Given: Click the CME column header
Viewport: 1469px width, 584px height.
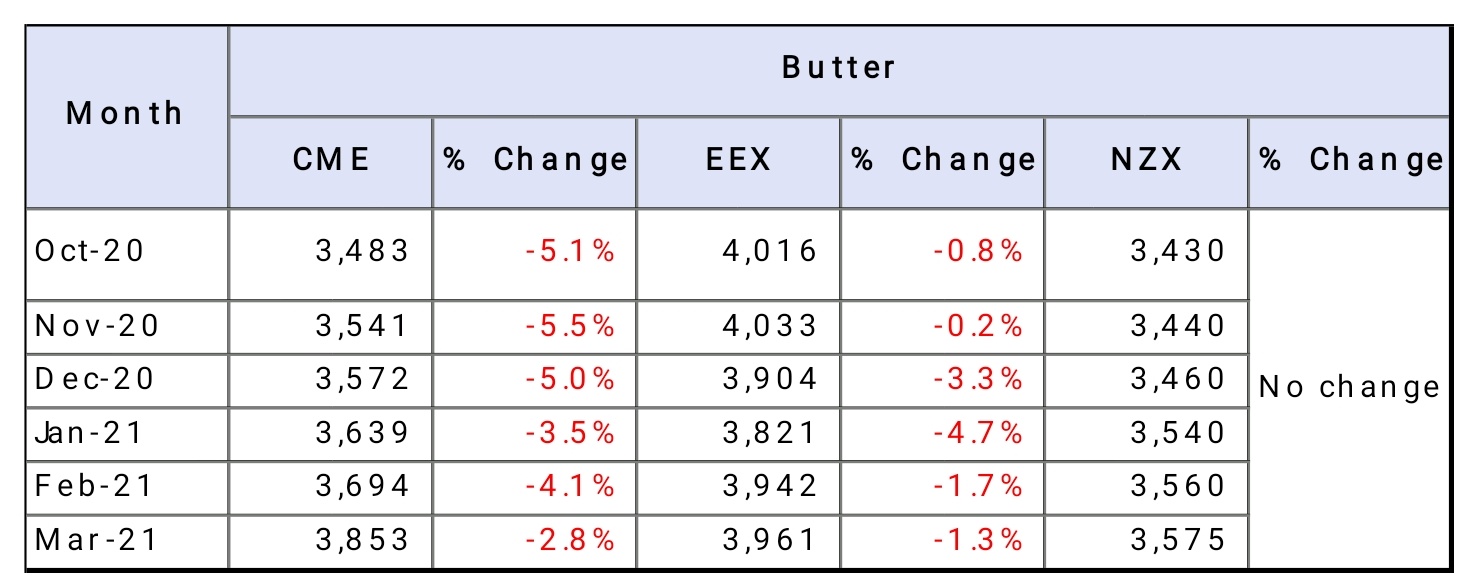Looking at the screenshot, I should 331,160.
